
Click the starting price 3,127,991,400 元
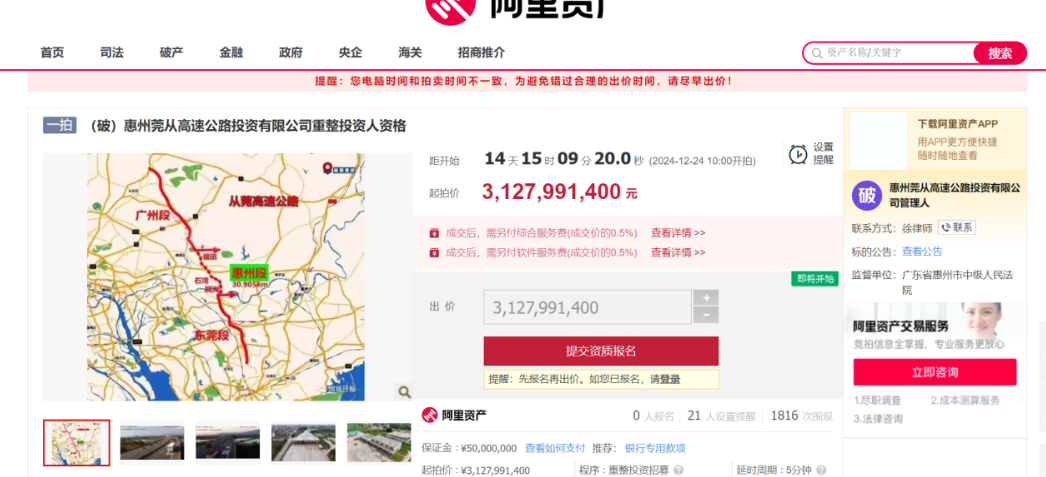(x=560, y=192)
